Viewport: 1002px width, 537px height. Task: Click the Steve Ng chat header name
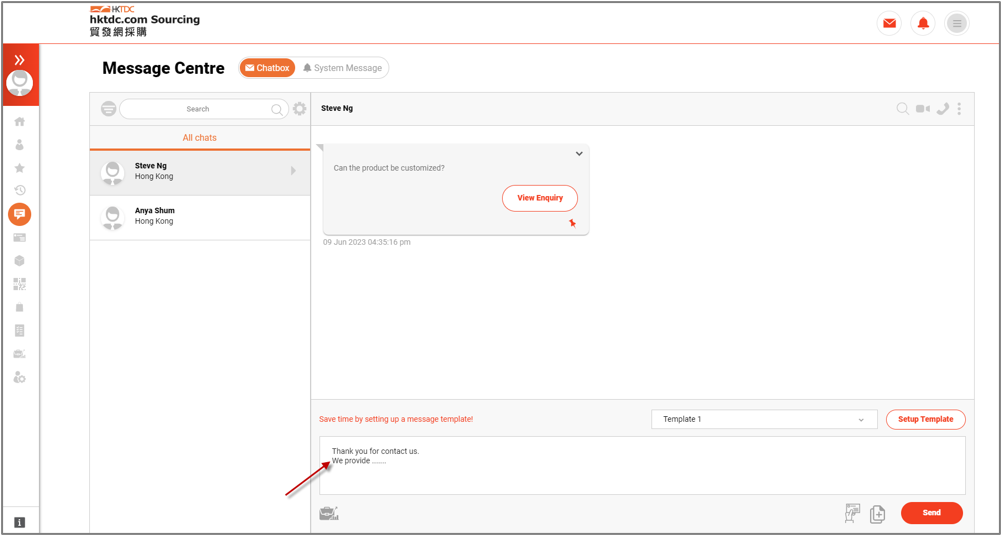click(x=337, y=109)
